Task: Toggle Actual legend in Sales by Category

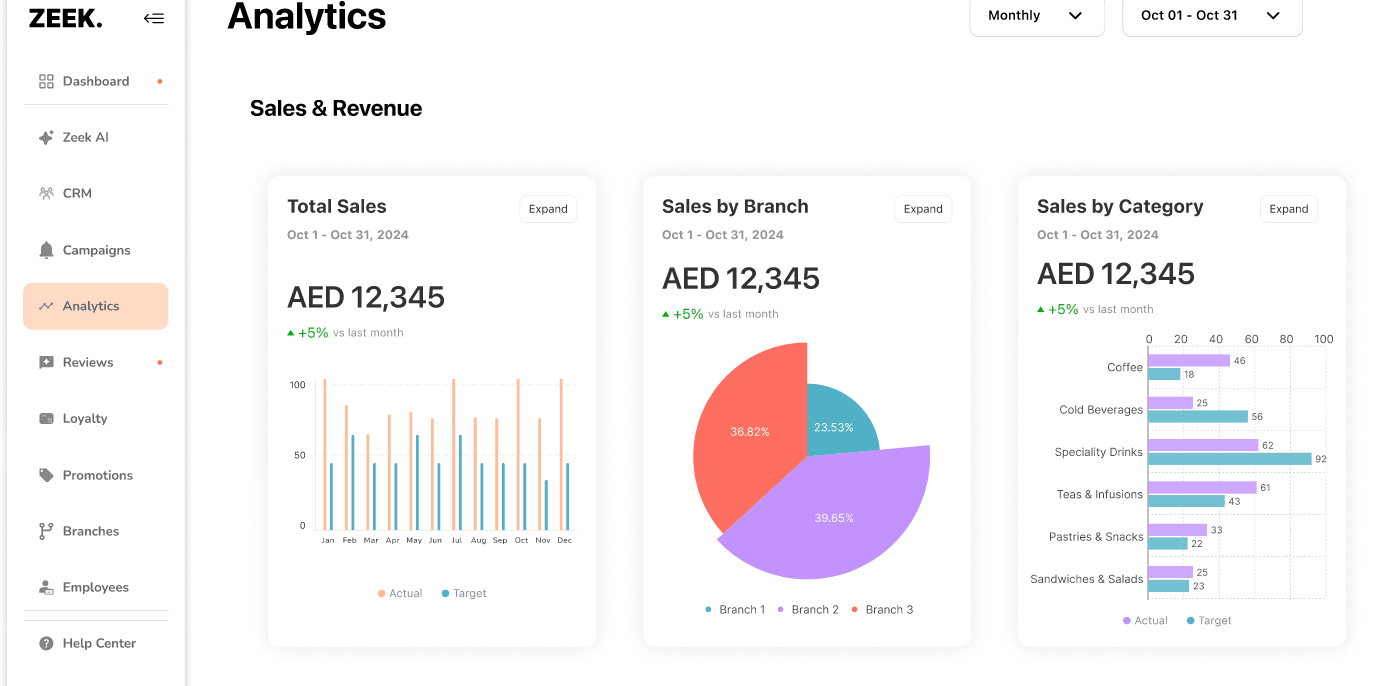Action: click(1145, 621)
